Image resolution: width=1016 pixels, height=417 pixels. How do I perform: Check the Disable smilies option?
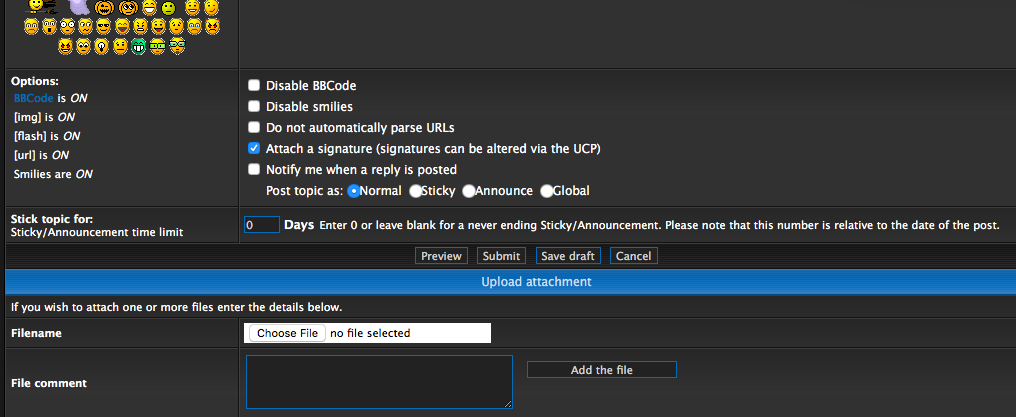pyautogui.click(x=254, y=107)
